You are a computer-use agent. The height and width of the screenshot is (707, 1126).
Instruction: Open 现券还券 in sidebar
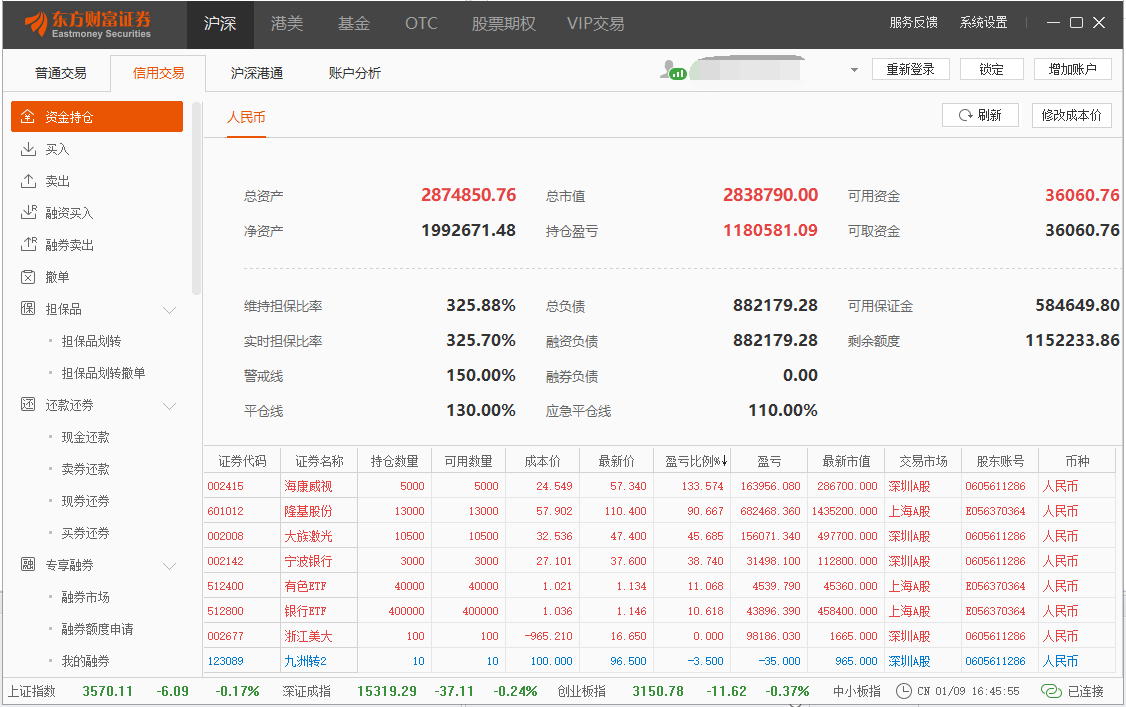85,501
